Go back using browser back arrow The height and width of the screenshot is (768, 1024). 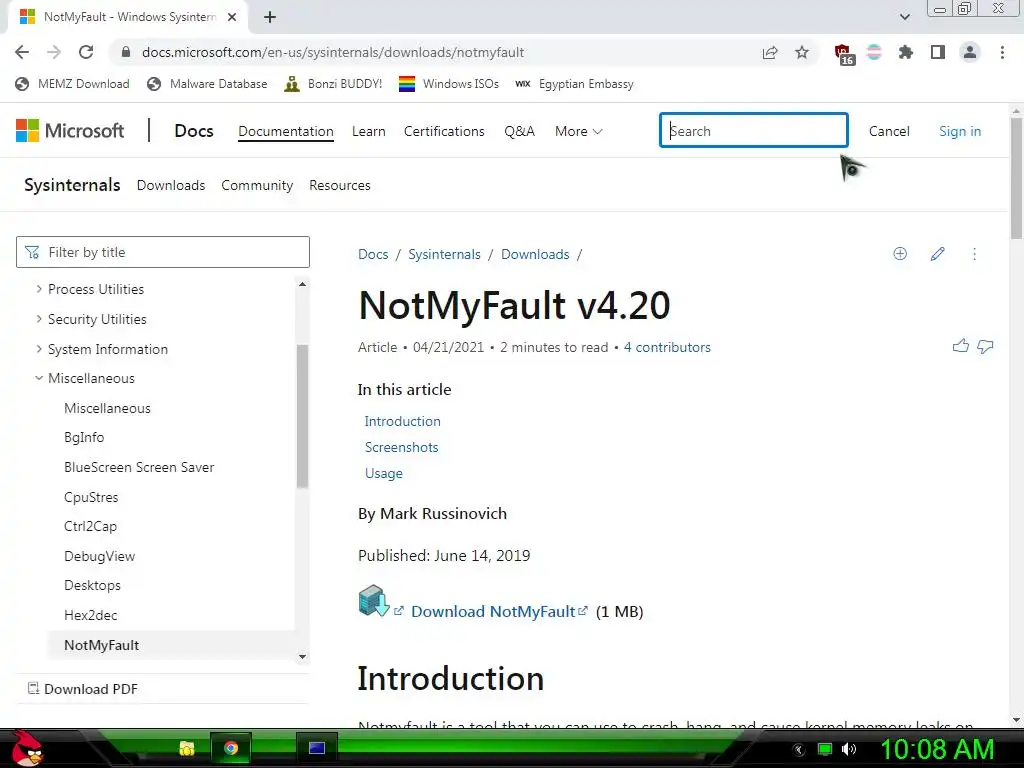(22, 52)
